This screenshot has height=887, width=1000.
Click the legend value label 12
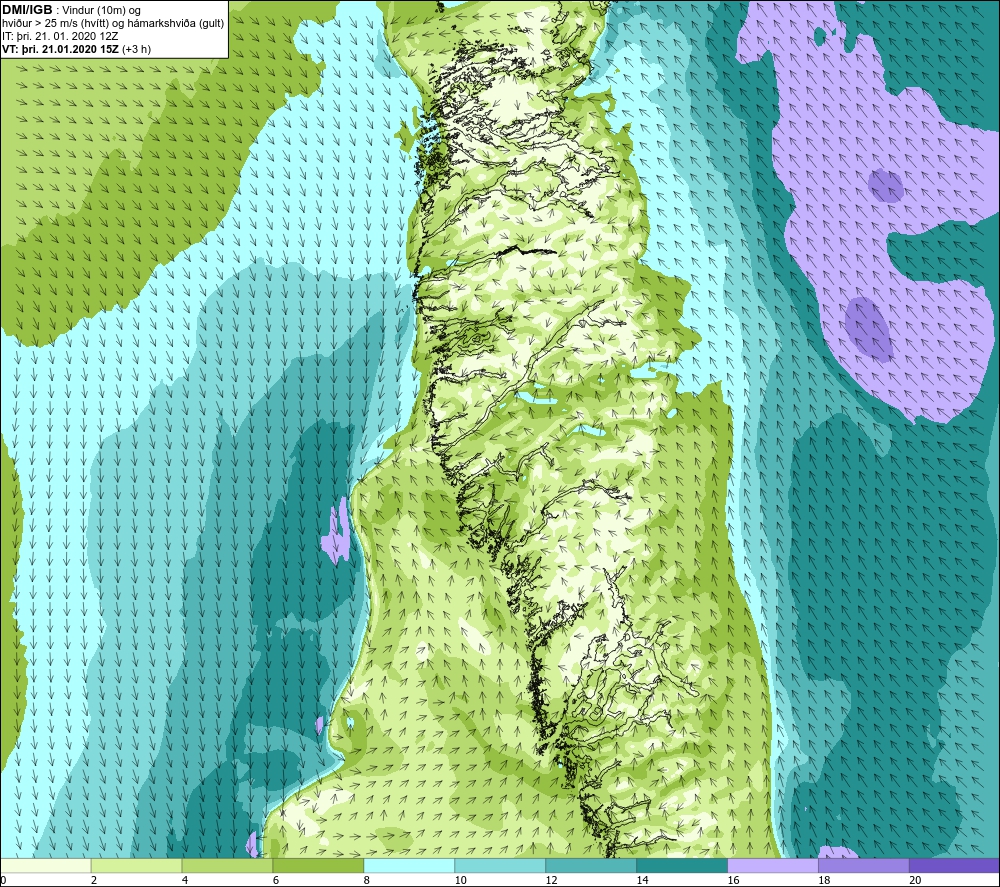tap(552, 880)
